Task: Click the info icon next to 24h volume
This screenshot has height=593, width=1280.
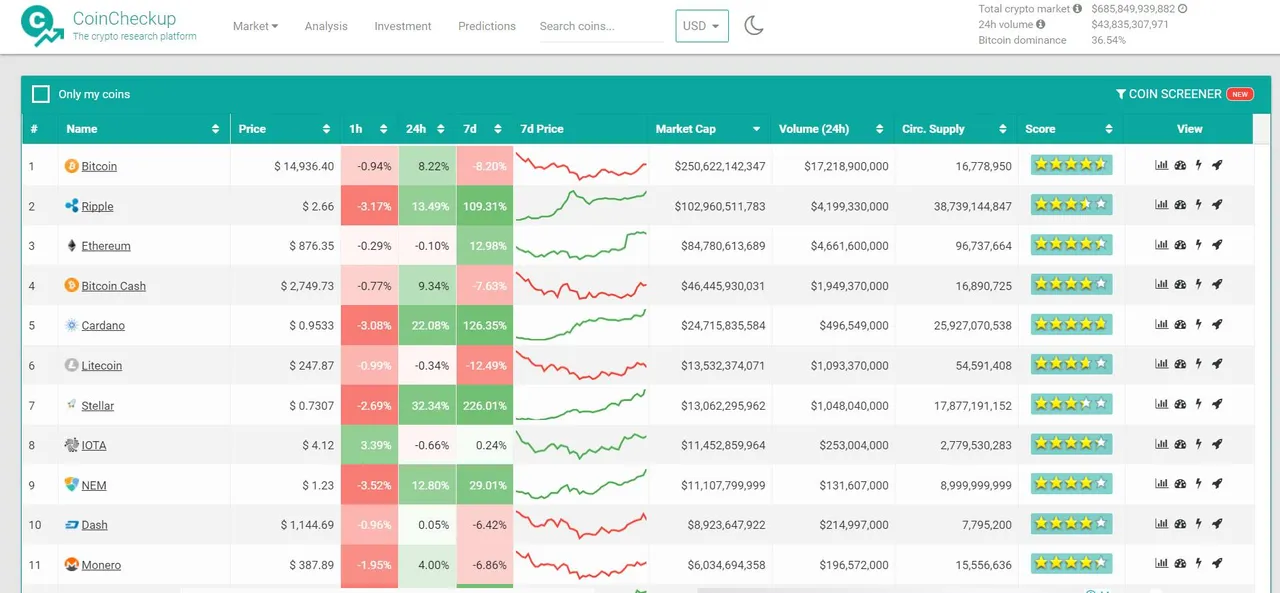Action: pos(1041,24)
